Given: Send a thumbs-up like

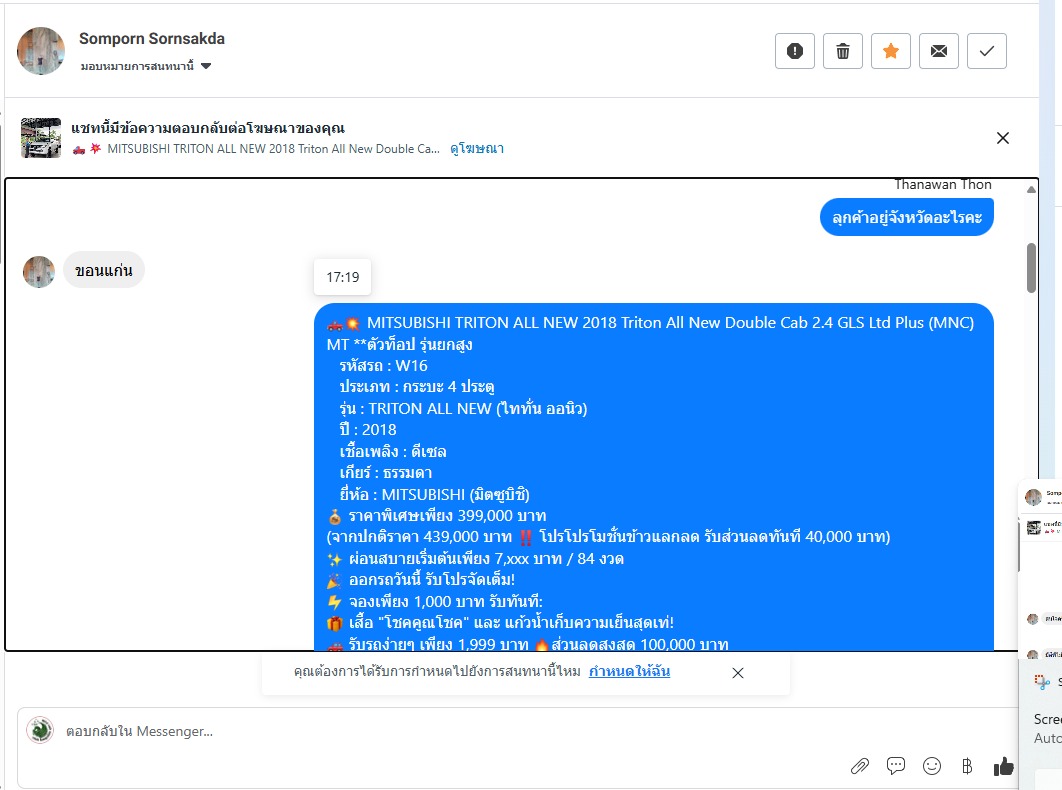Looking at the screenshot, I should 1003,766.
